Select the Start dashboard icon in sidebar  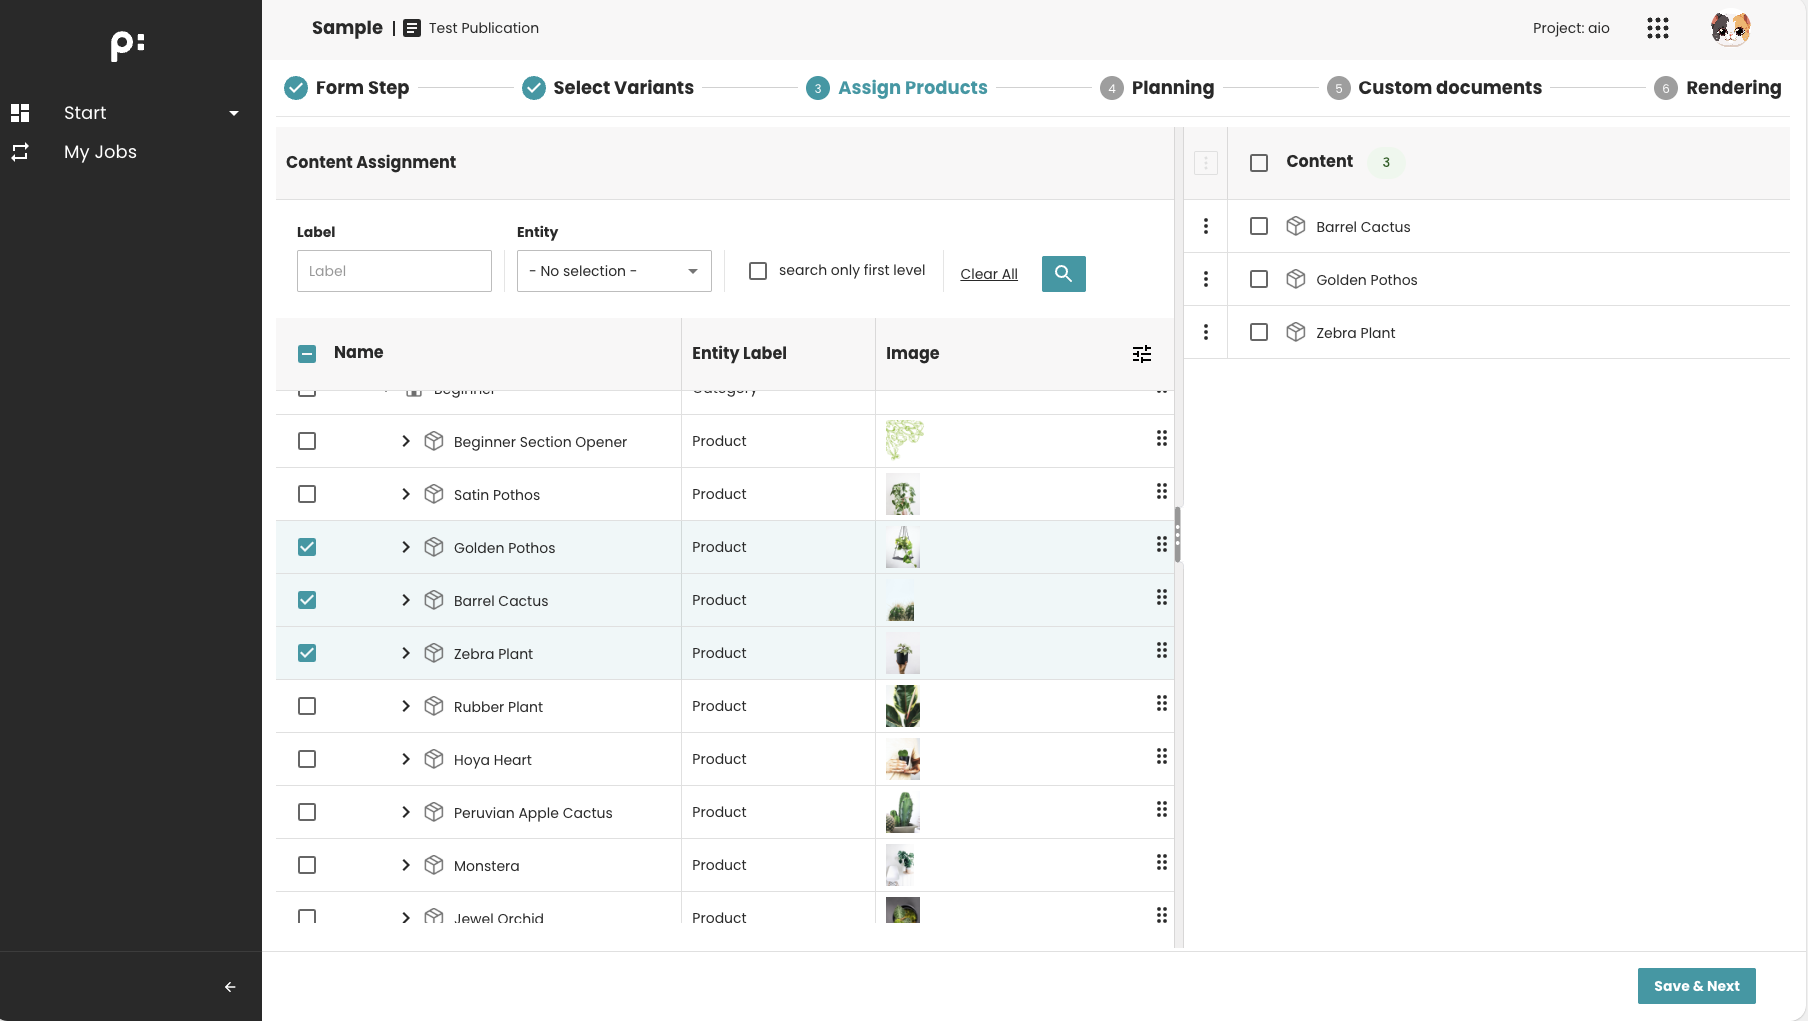coord(20,112)
